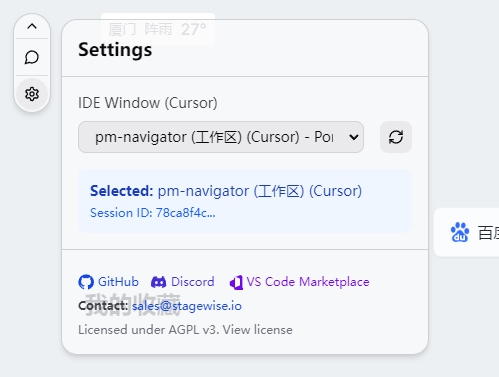The height and width of the screenshot is (377, 499).
Task: Open the chat bubble panel
Action: click(32, 57)
